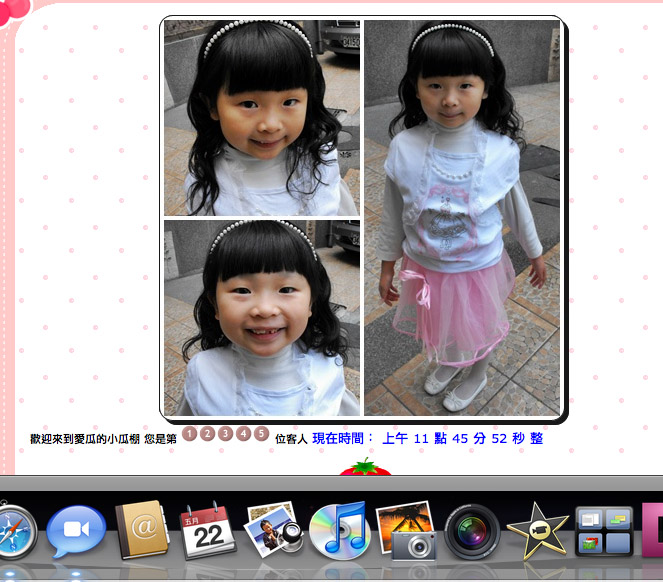
Task: Launch iPhoto camera and palm icon
Action: coord(407,530)
